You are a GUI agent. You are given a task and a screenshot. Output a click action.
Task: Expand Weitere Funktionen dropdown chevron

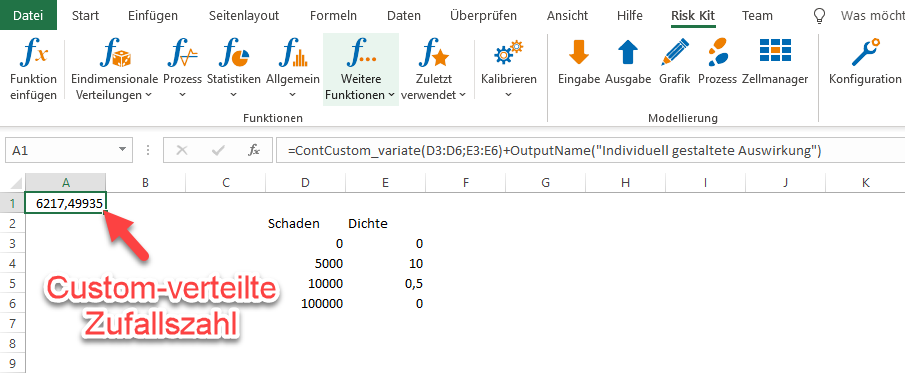click(391, 95)
